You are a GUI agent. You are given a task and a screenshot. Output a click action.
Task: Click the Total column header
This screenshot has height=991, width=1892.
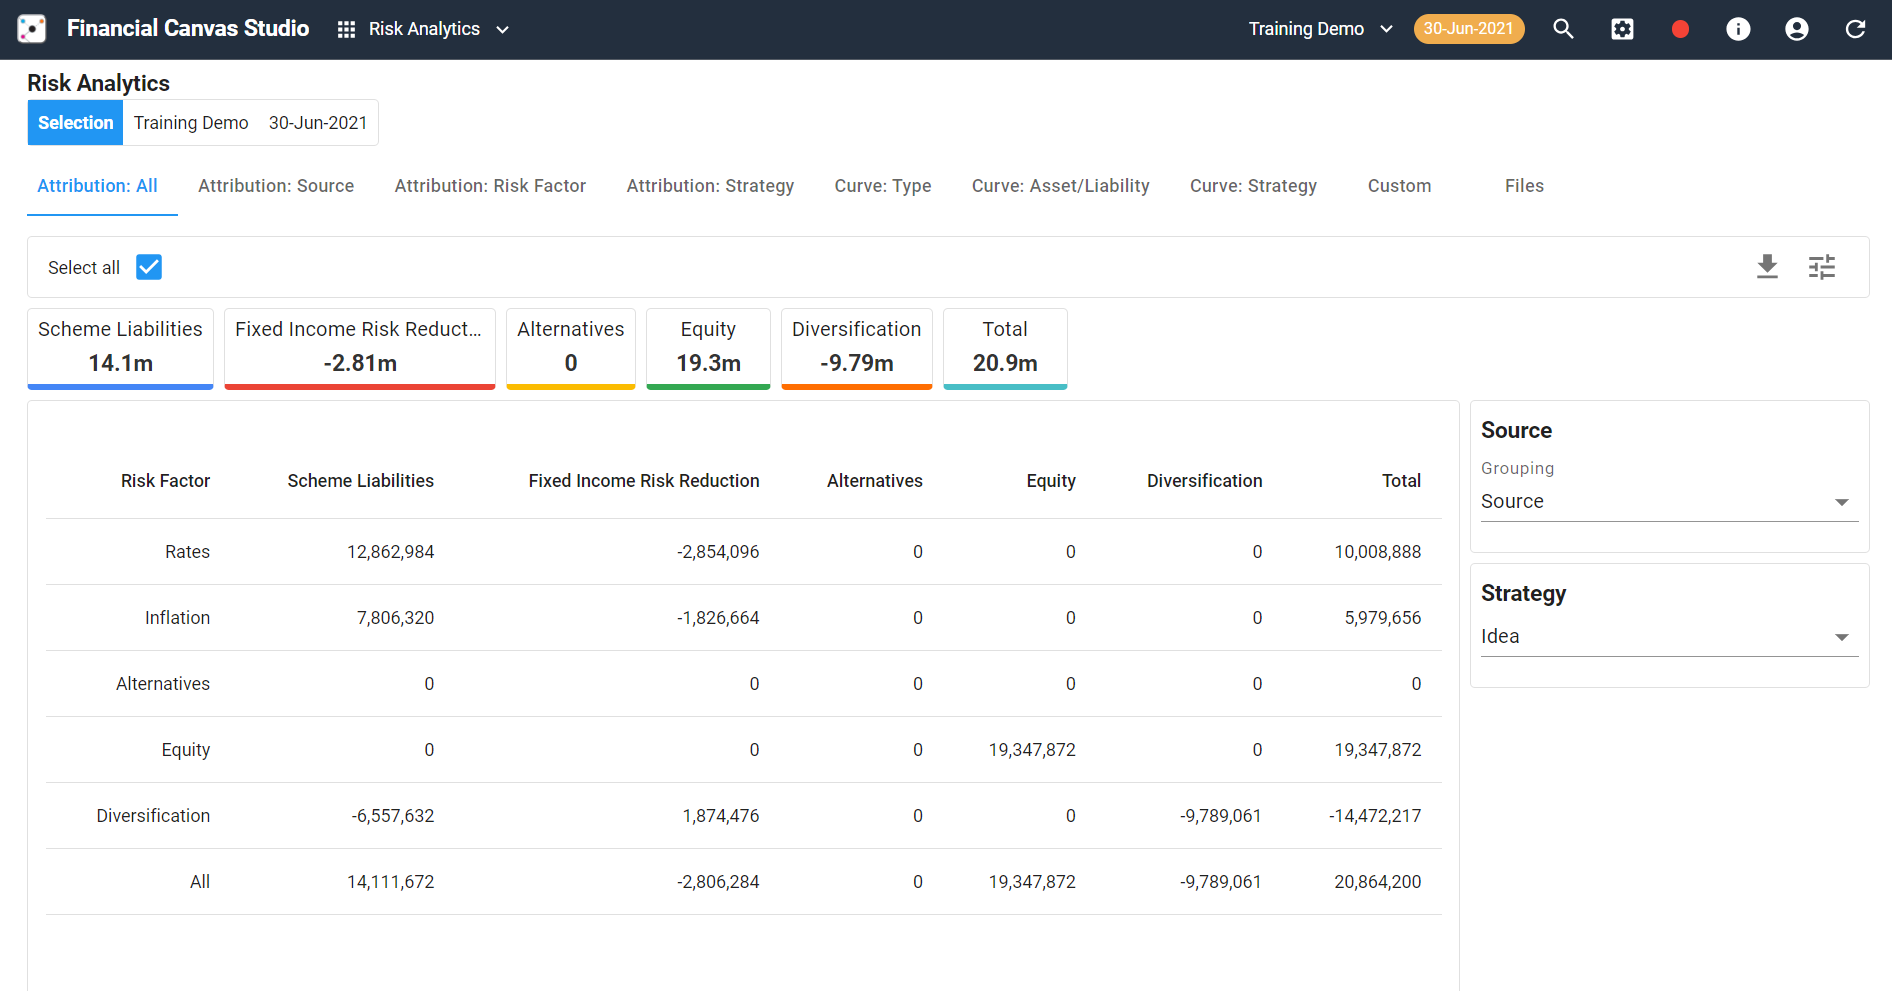[1401, 481]
